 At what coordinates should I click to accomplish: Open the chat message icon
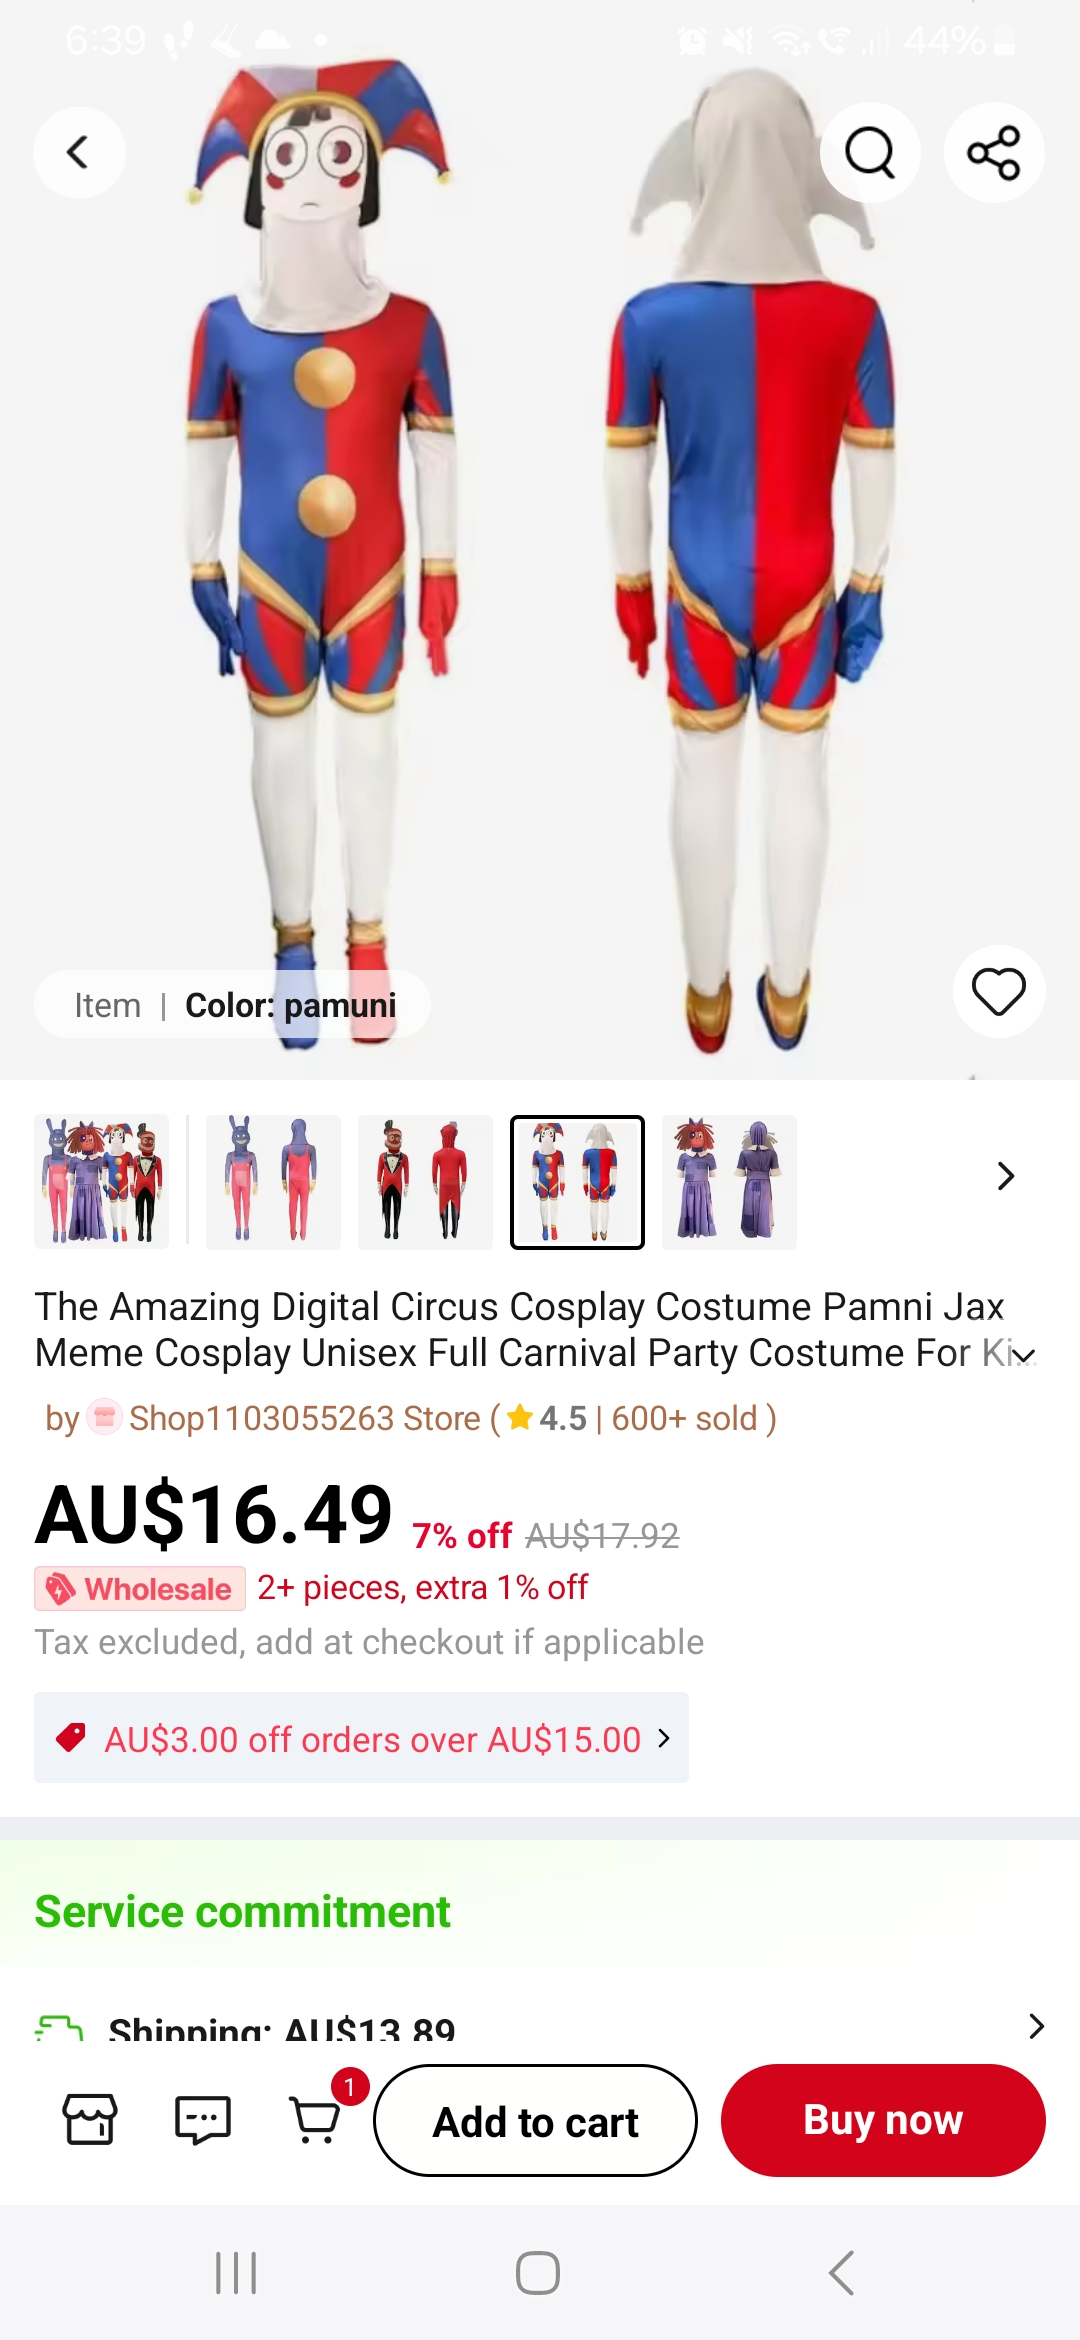coord(203,2119)
